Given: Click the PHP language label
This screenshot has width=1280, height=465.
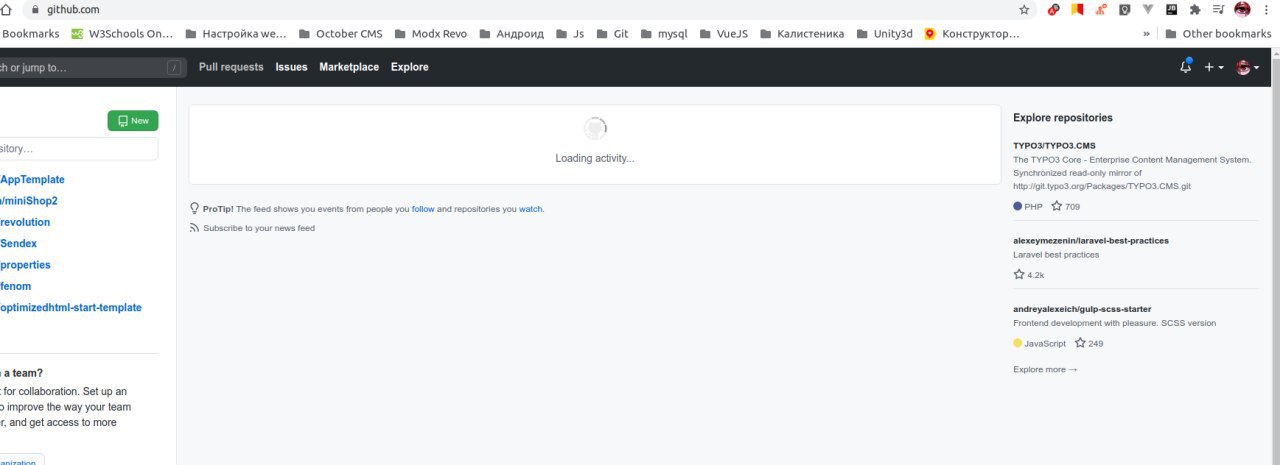Looking at the screenshot, I should (1028, 206).
